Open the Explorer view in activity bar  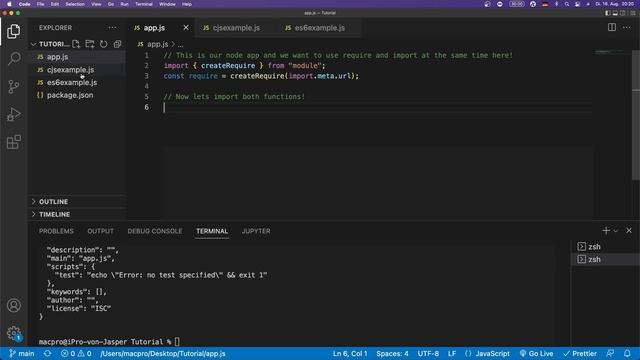(13, 31)
